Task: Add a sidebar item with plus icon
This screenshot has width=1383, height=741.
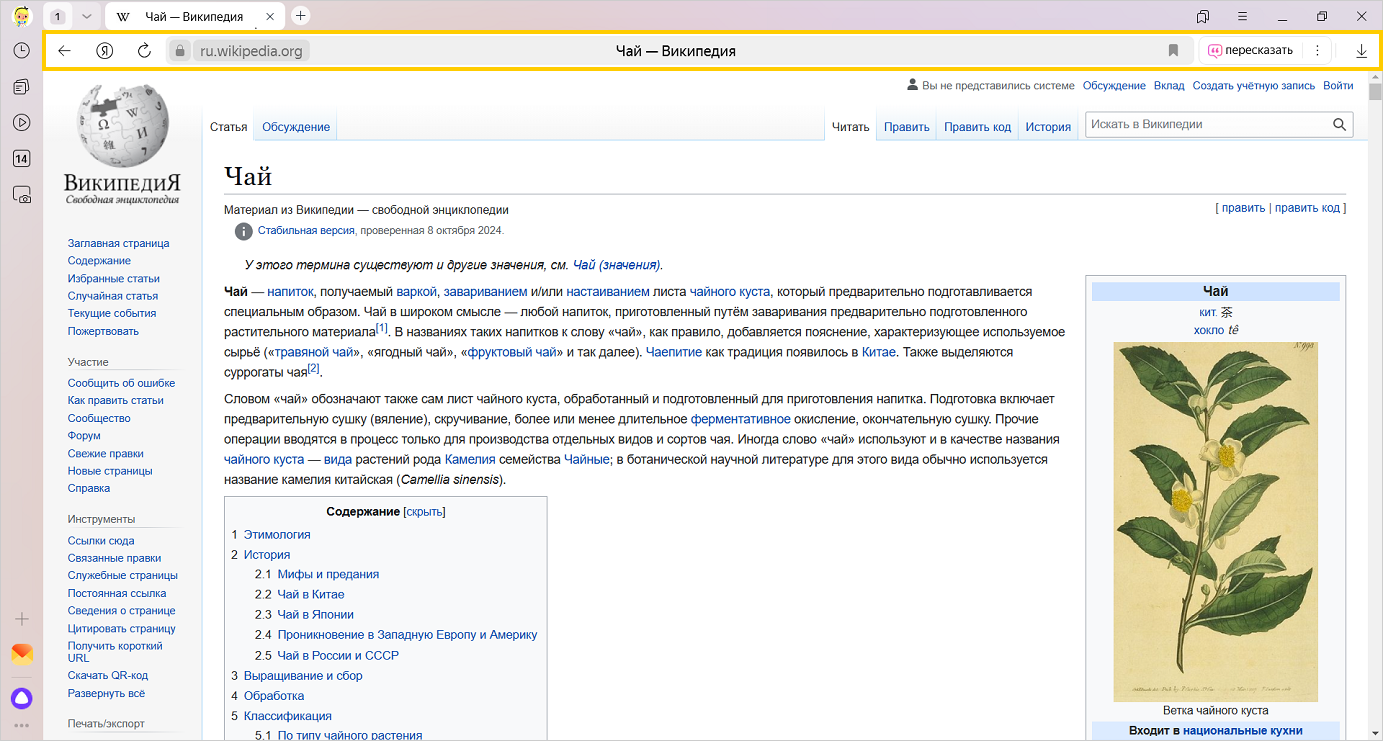Action: coord(21,619)
